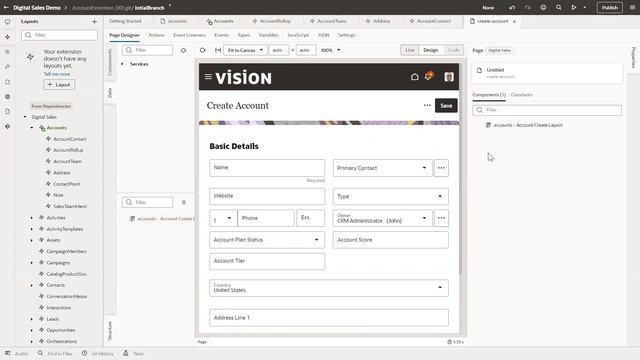Click the notifications bell icon
Screen dimensions: 640x360
click(429, 76)
